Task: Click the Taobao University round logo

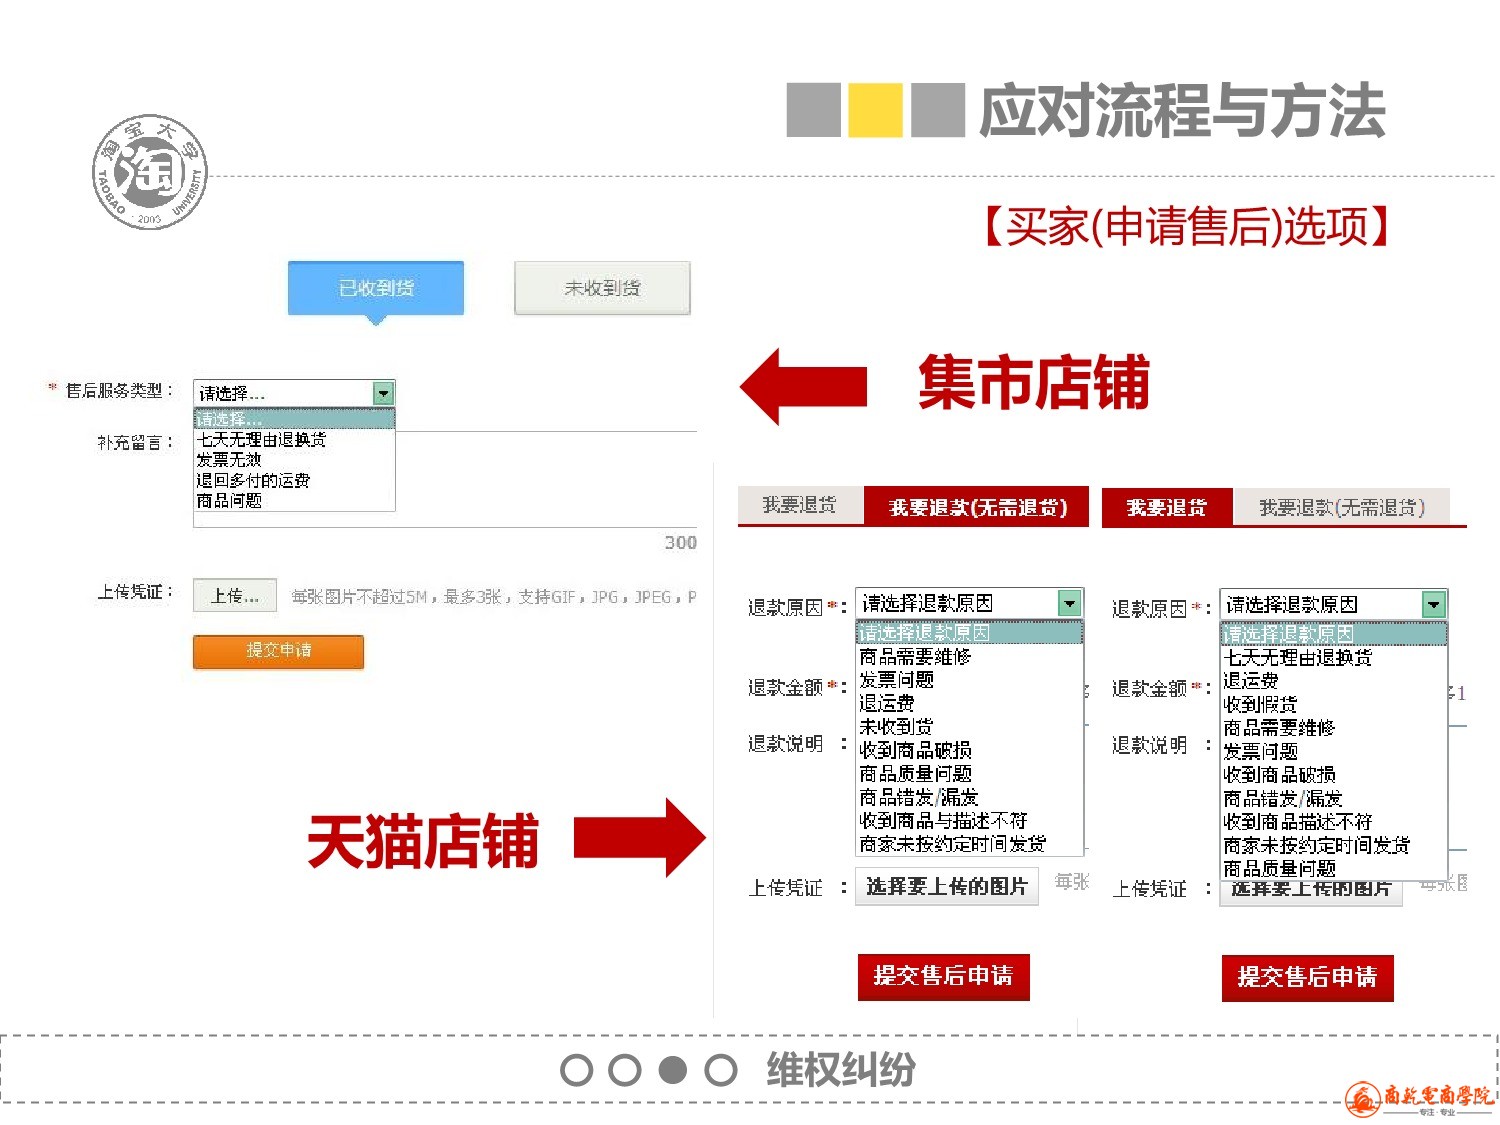Action: click(150, 171)
